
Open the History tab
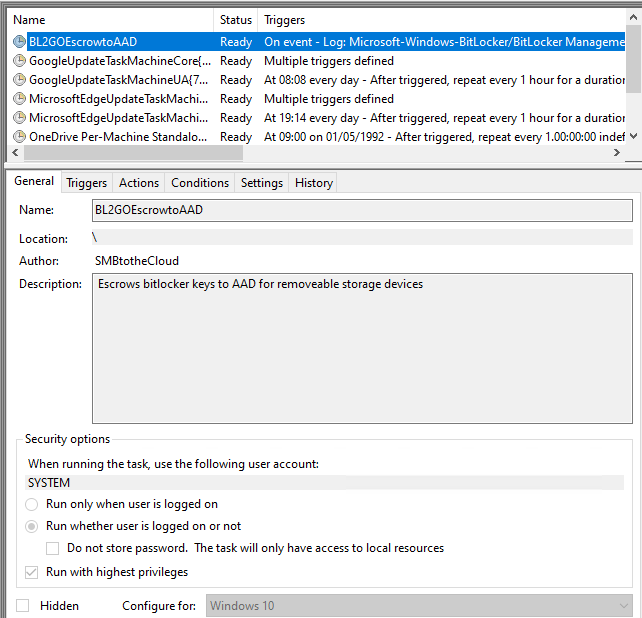pos(313,183)
